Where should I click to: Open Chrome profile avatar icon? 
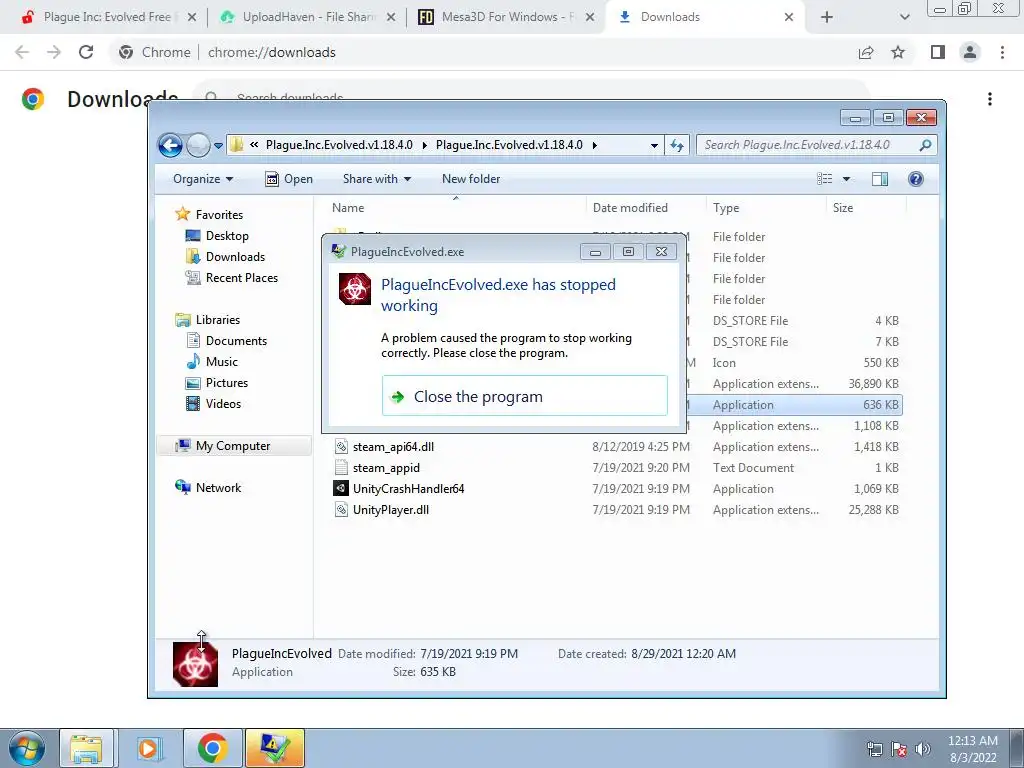[970, 52]
